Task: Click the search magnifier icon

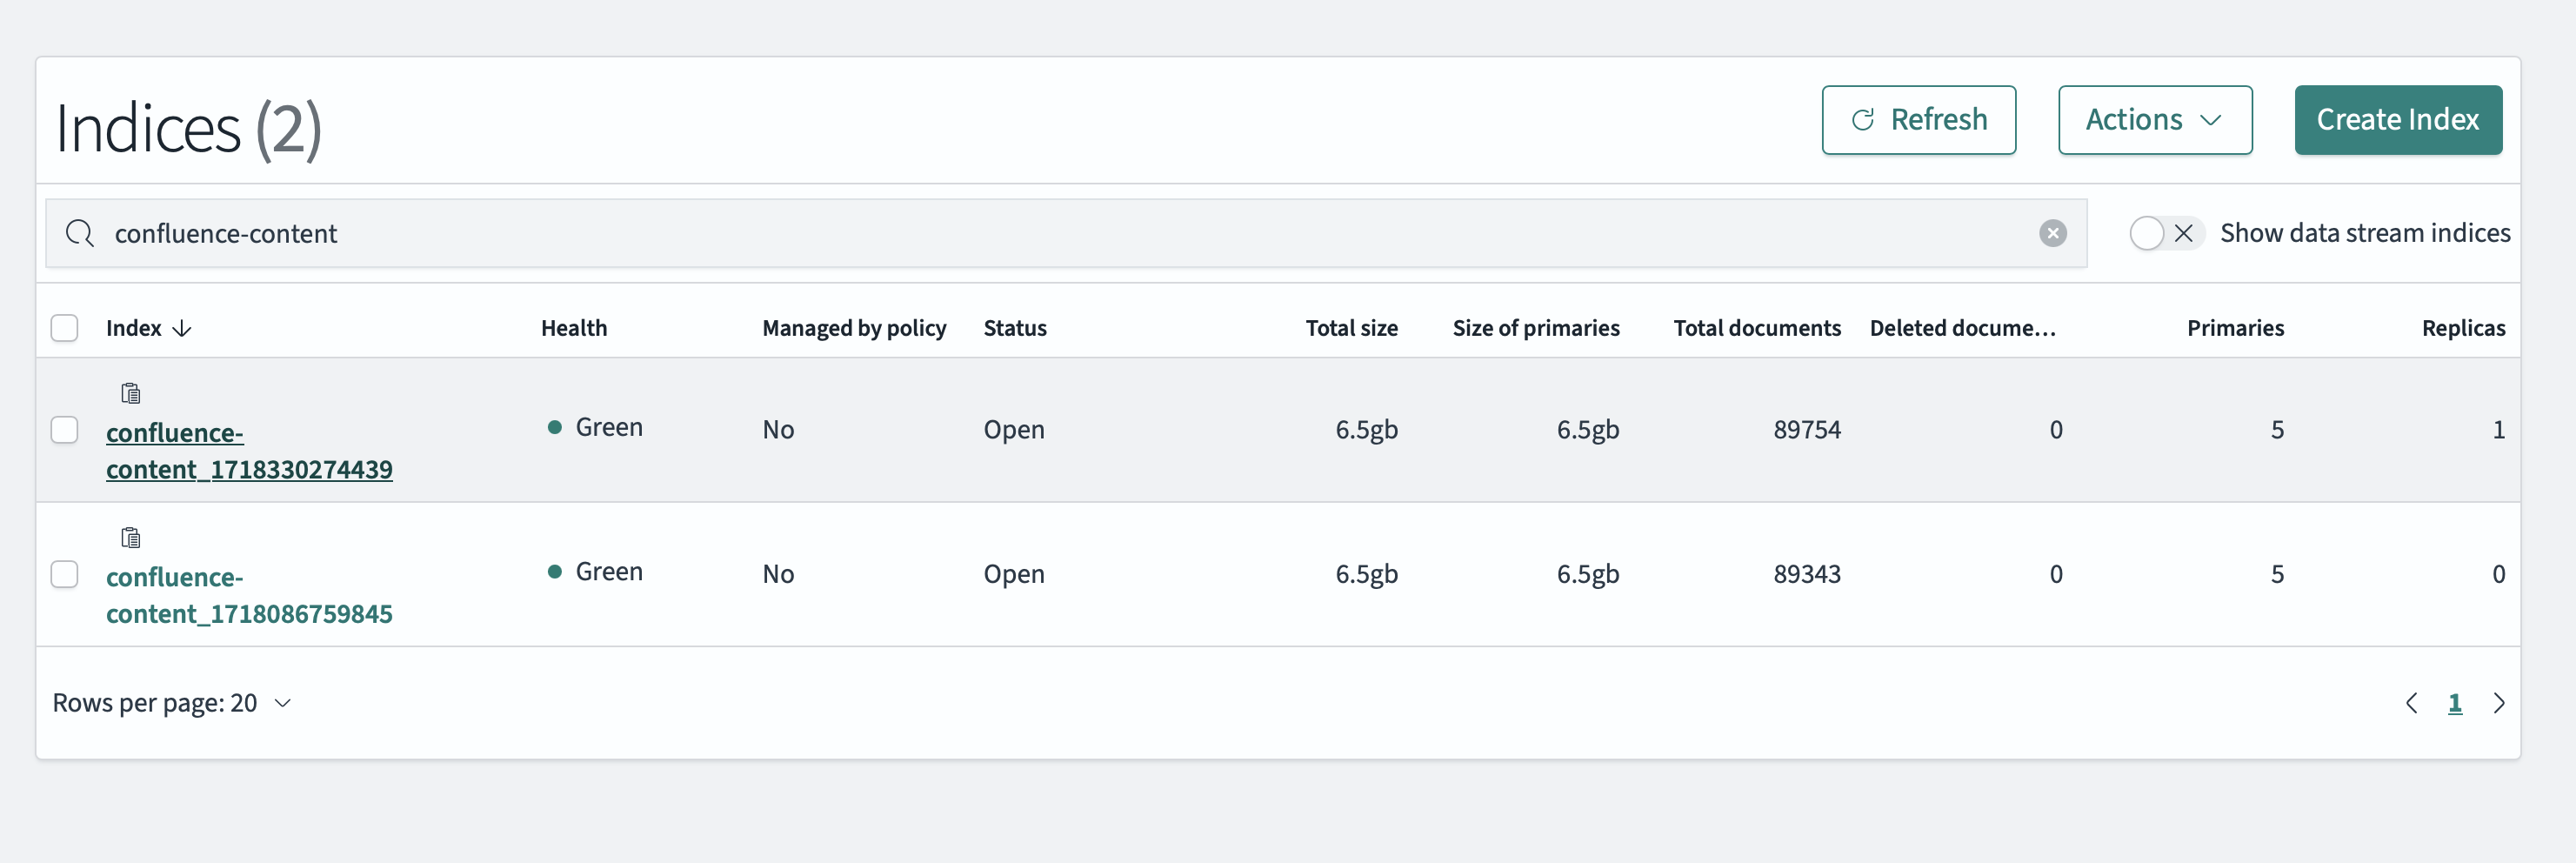Action: [79, 233]
